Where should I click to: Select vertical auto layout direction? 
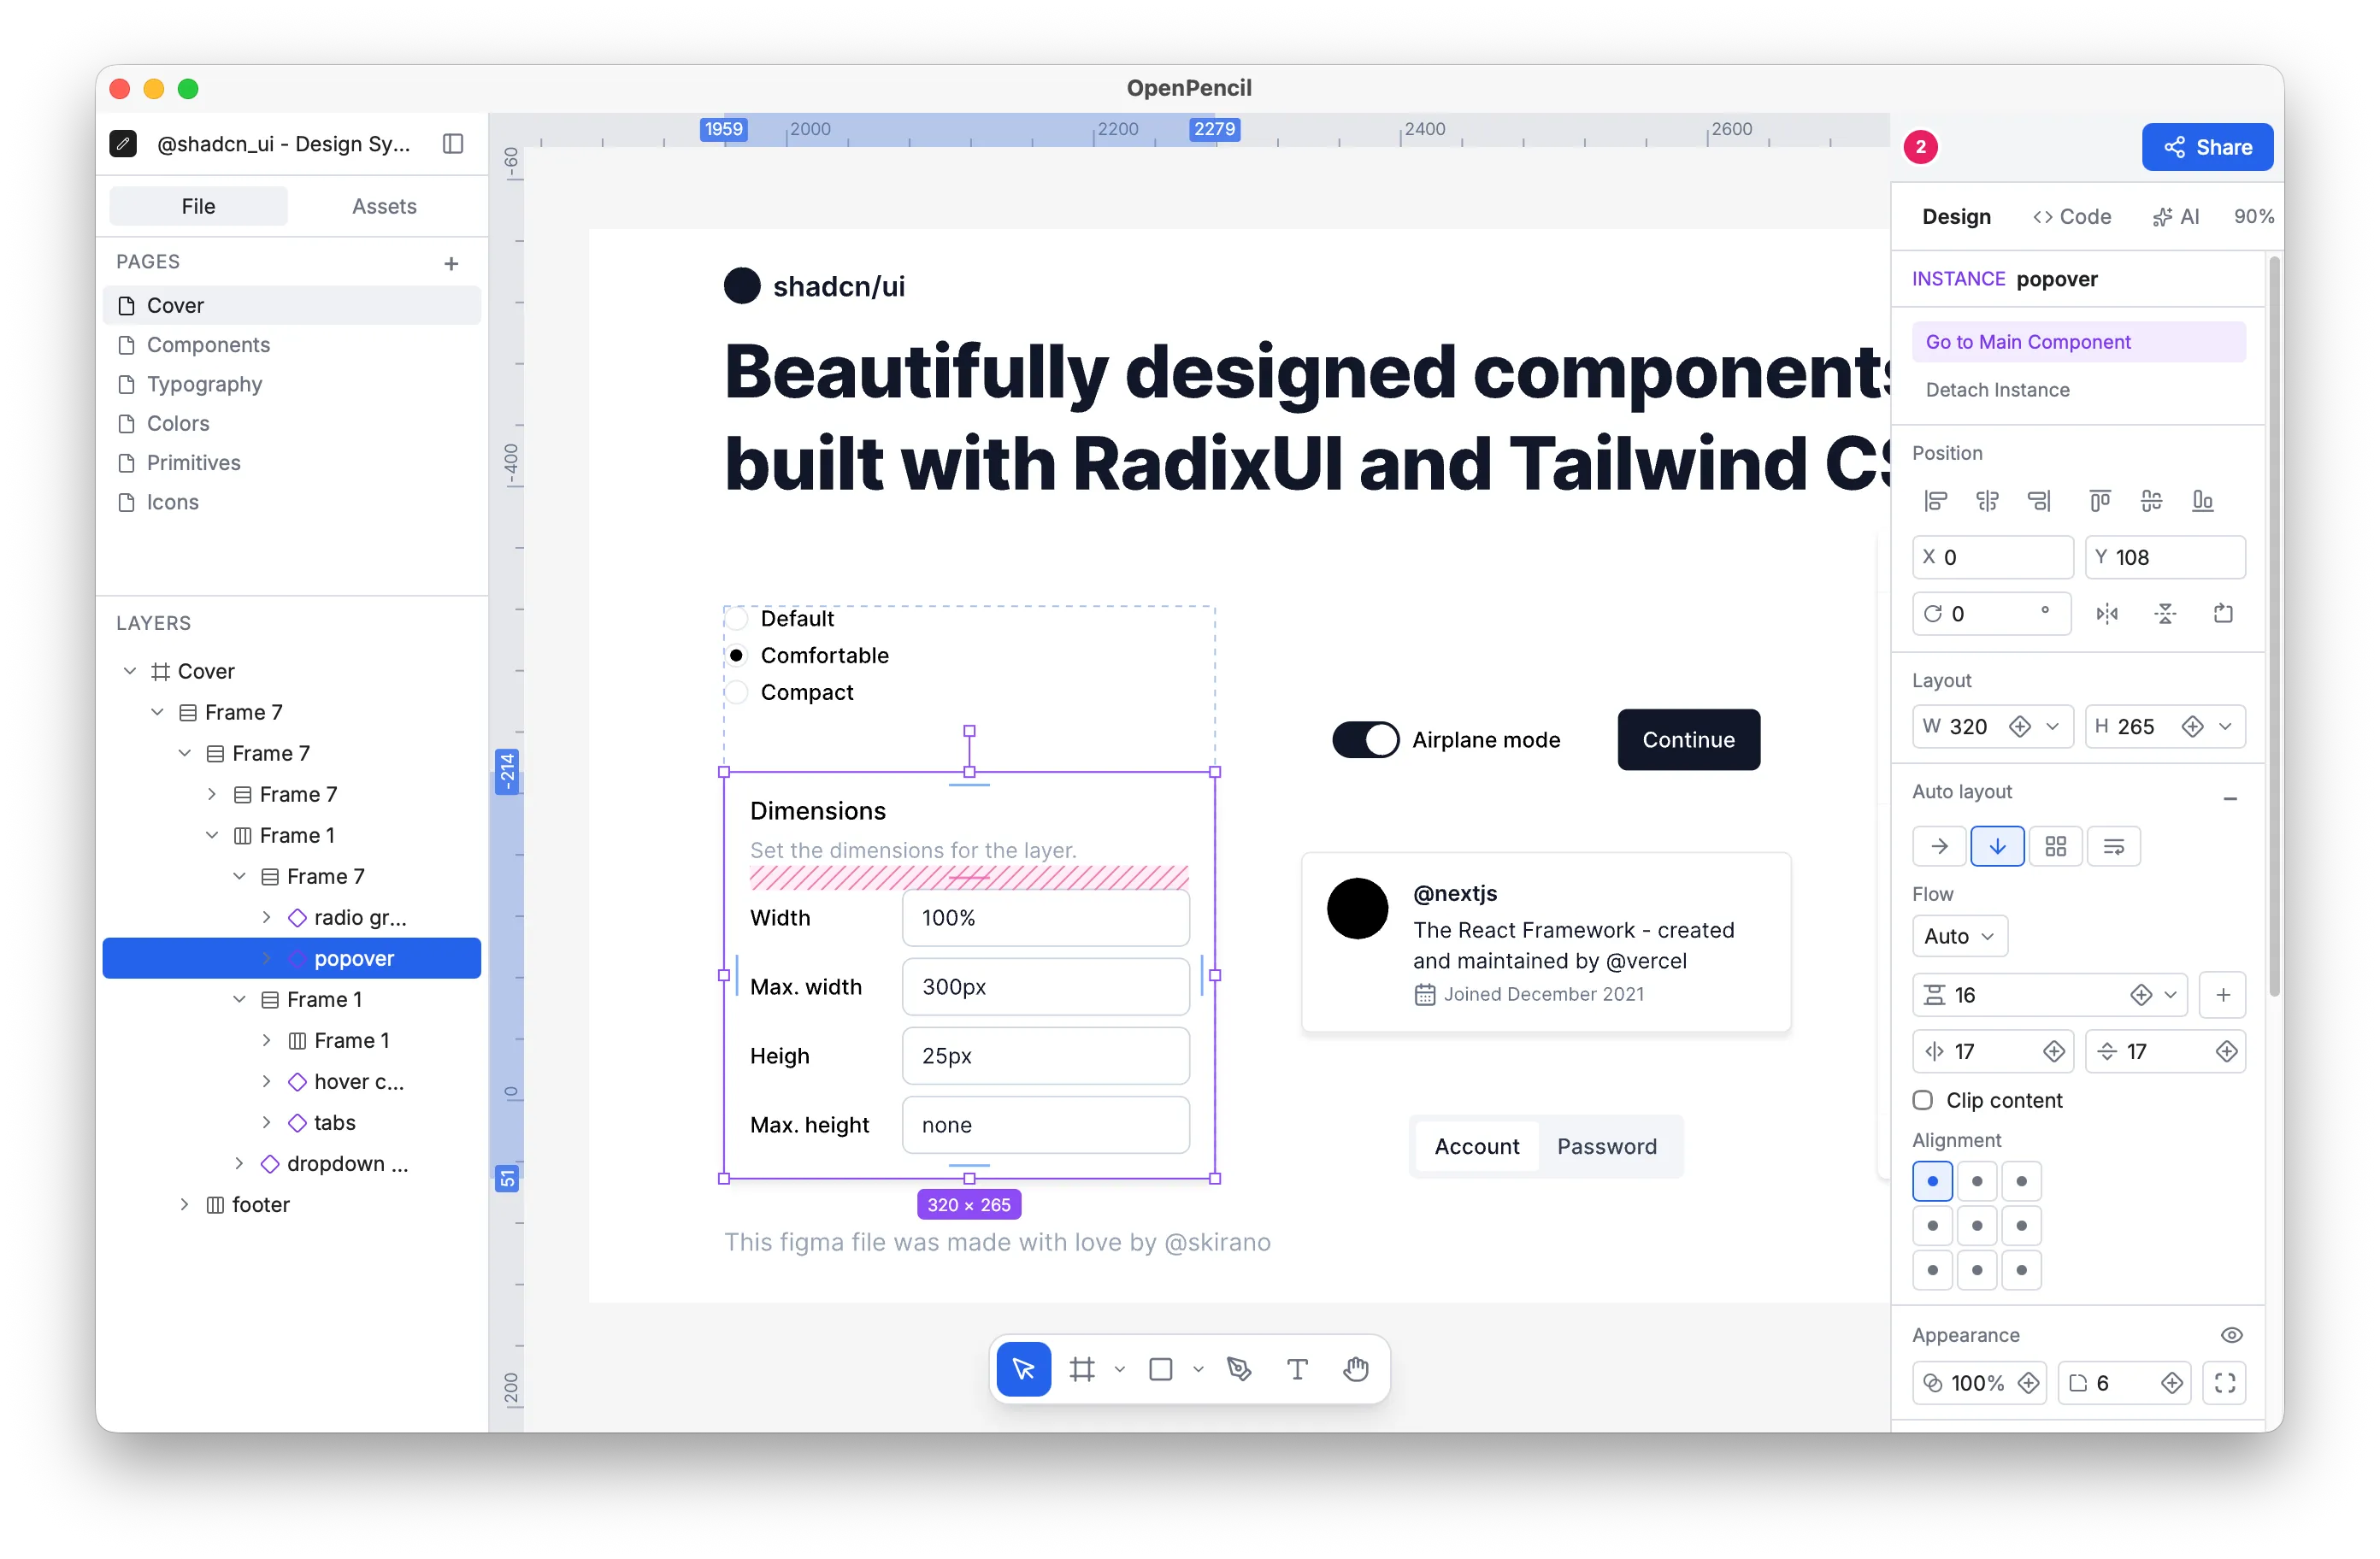[1997, 847]
